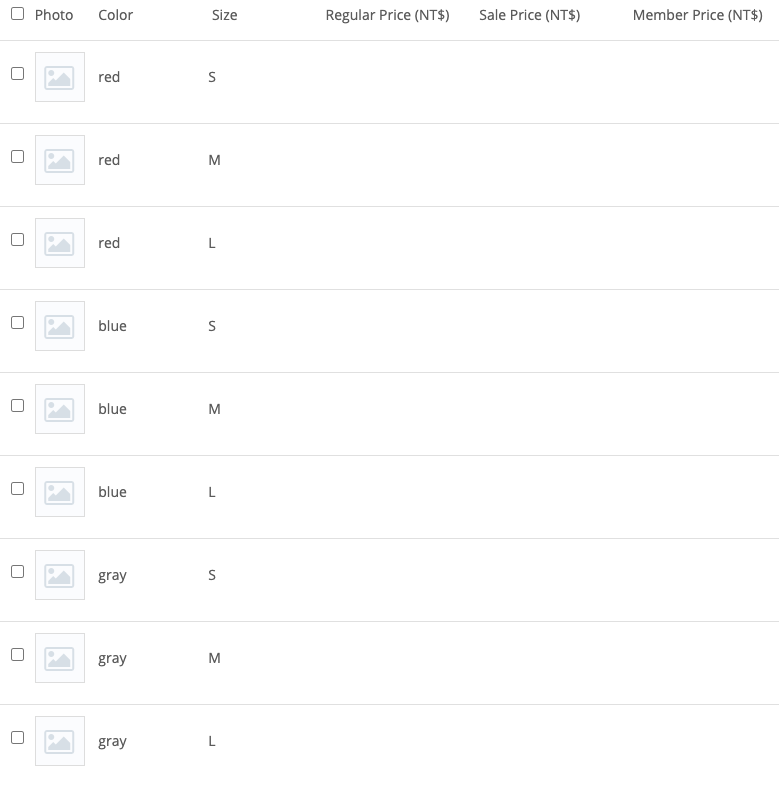Open photo placeholder for red S

(x=60, y=77)
